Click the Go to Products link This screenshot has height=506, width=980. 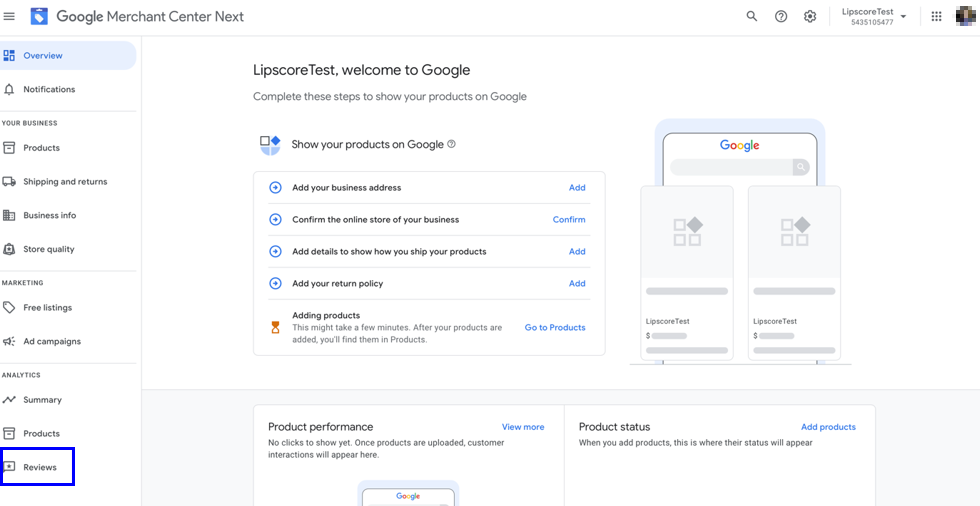(x=555, y=328)
